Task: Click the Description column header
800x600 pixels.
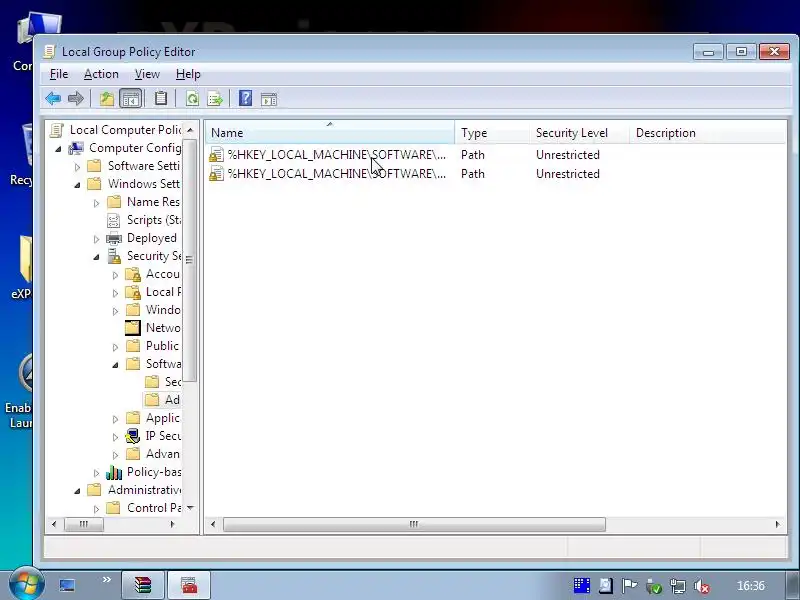Action: pyautogui.click(x=707, y=133)
